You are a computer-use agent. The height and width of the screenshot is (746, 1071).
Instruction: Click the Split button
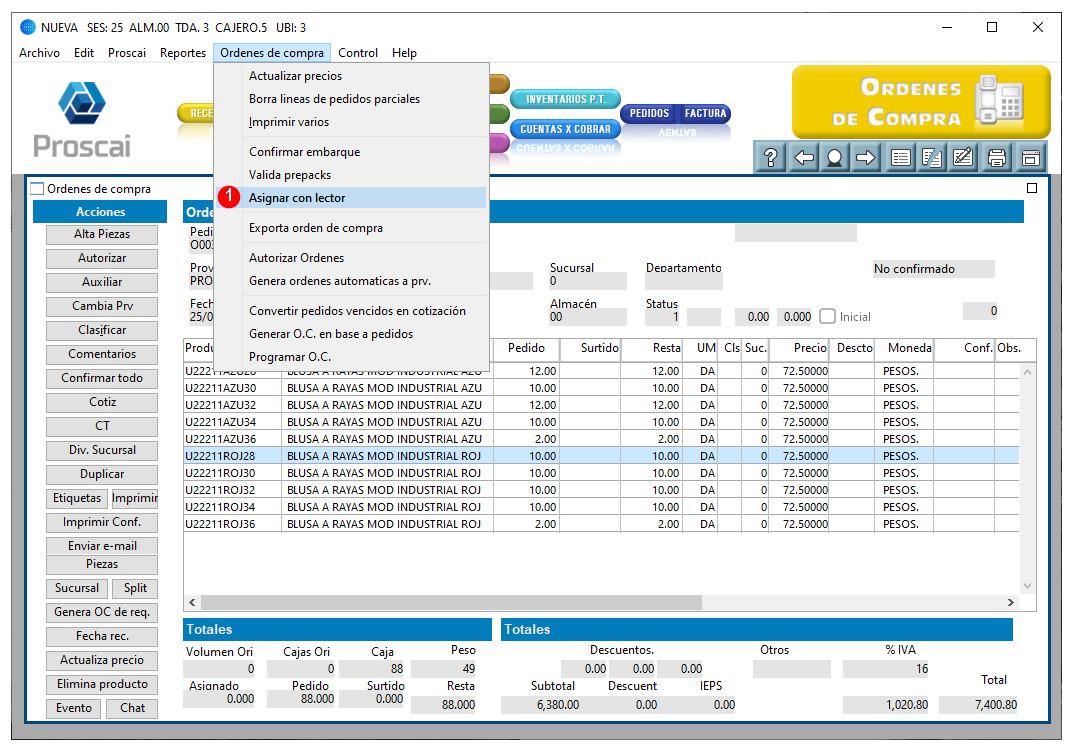(135, 588)
